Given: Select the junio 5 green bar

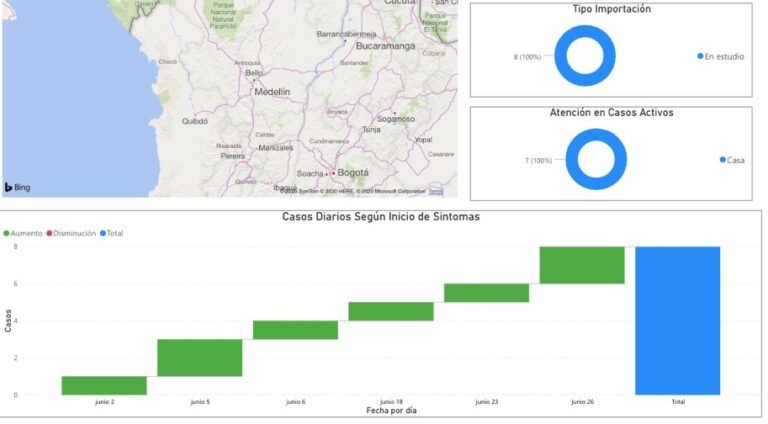Looking at the screenshot, I should [200, 357].
